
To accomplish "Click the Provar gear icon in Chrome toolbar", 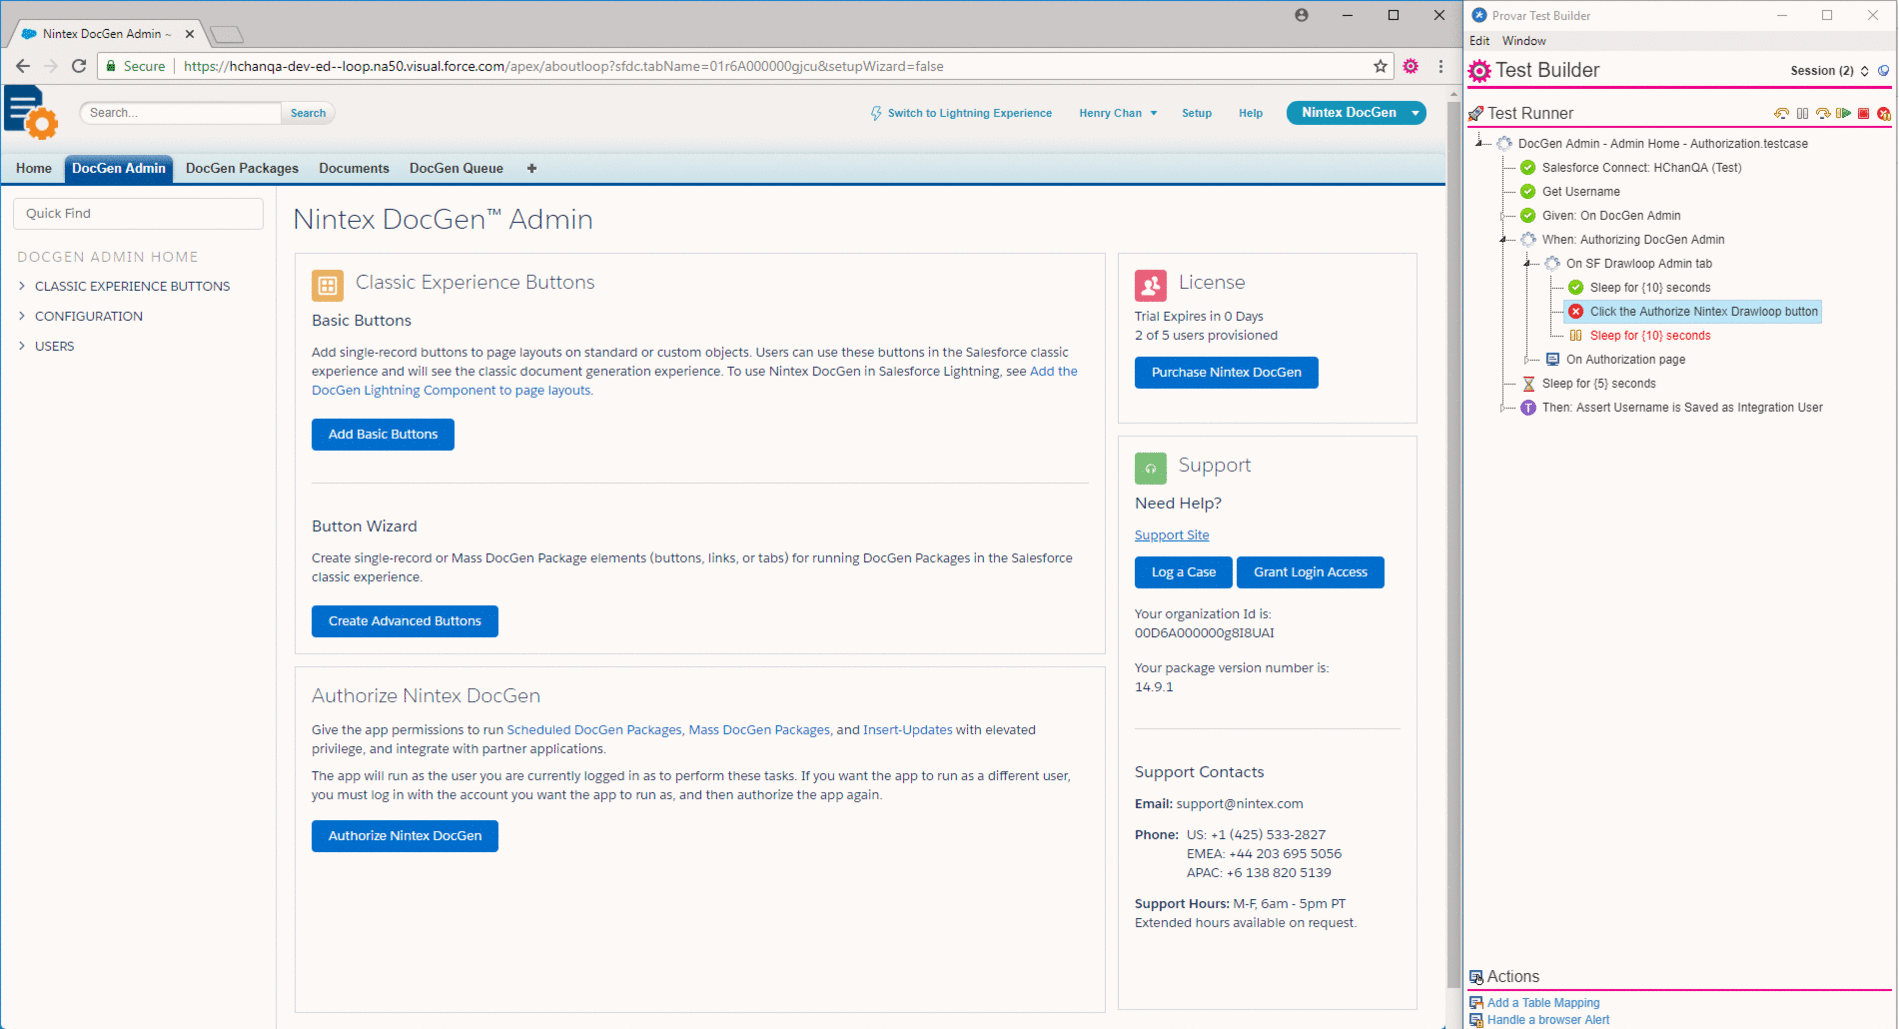I will click(1410, 66).
